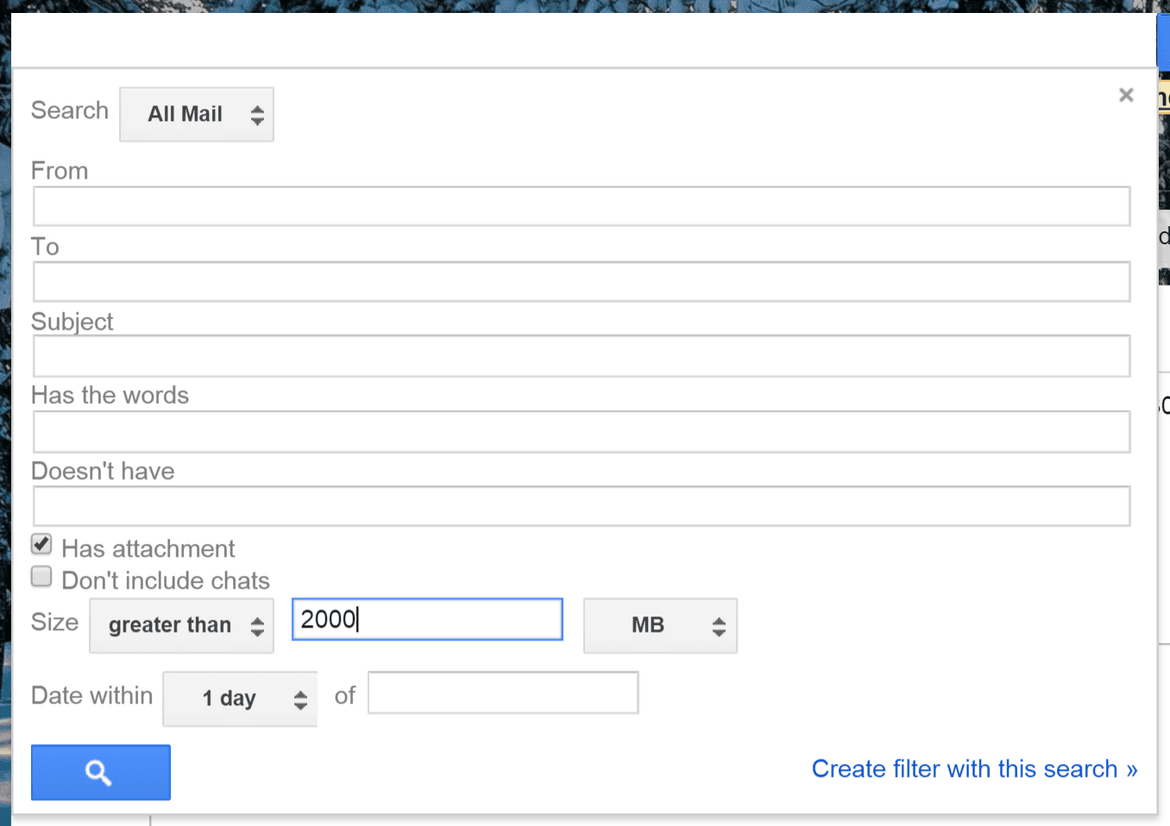Open the Date within 1 day dropdown
The width and height of the screenshot is (1170, 826).
coord(240,698)
